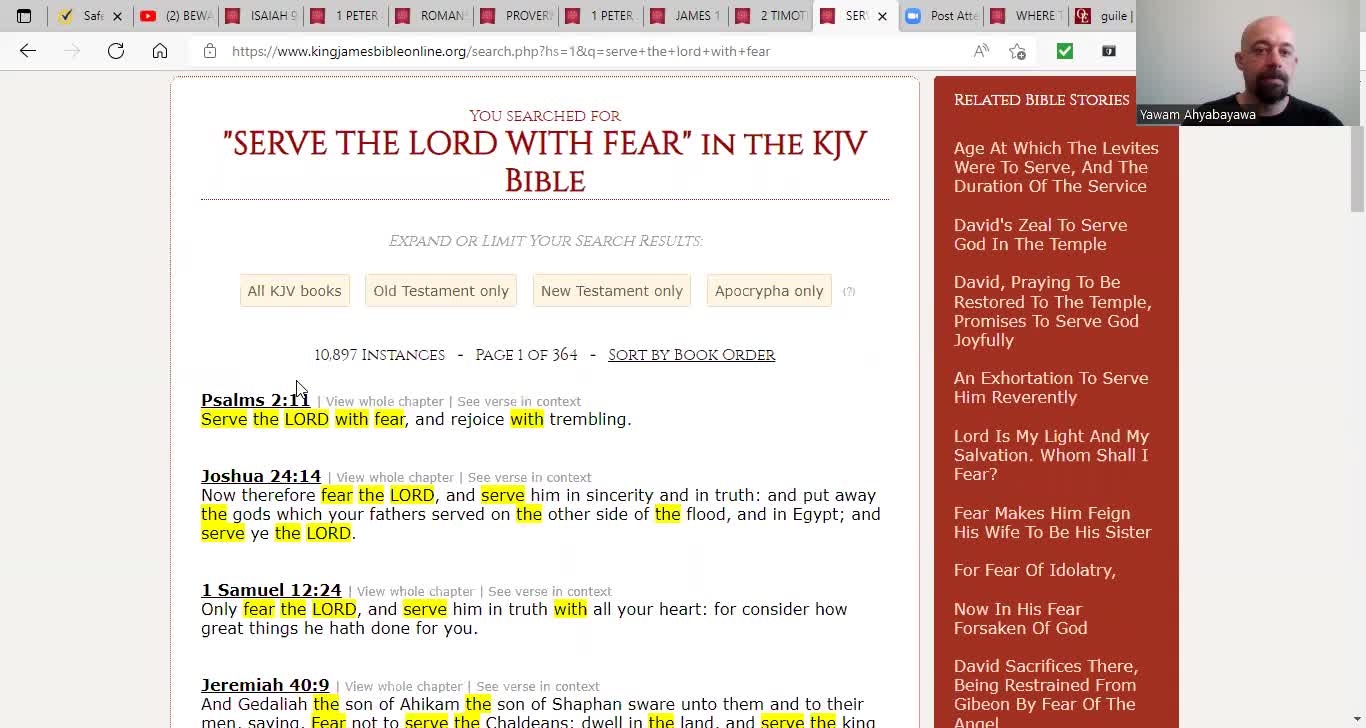This screenshot has width=1366, height=728.
Task: Click Yawam Ahyabayawa video thumbnail
Action: click(x=1251, y=62)
